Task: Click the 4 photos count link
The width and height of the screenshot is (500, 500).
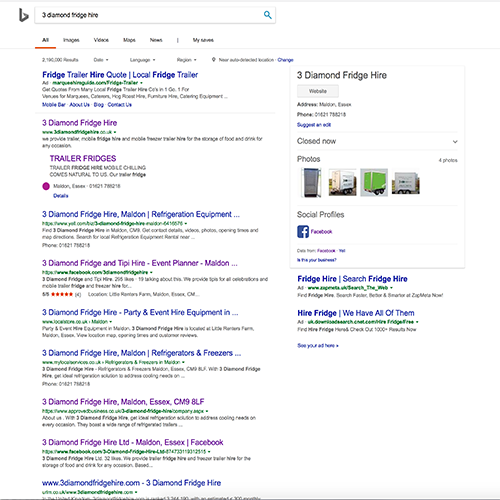Action: click(448, 160)
